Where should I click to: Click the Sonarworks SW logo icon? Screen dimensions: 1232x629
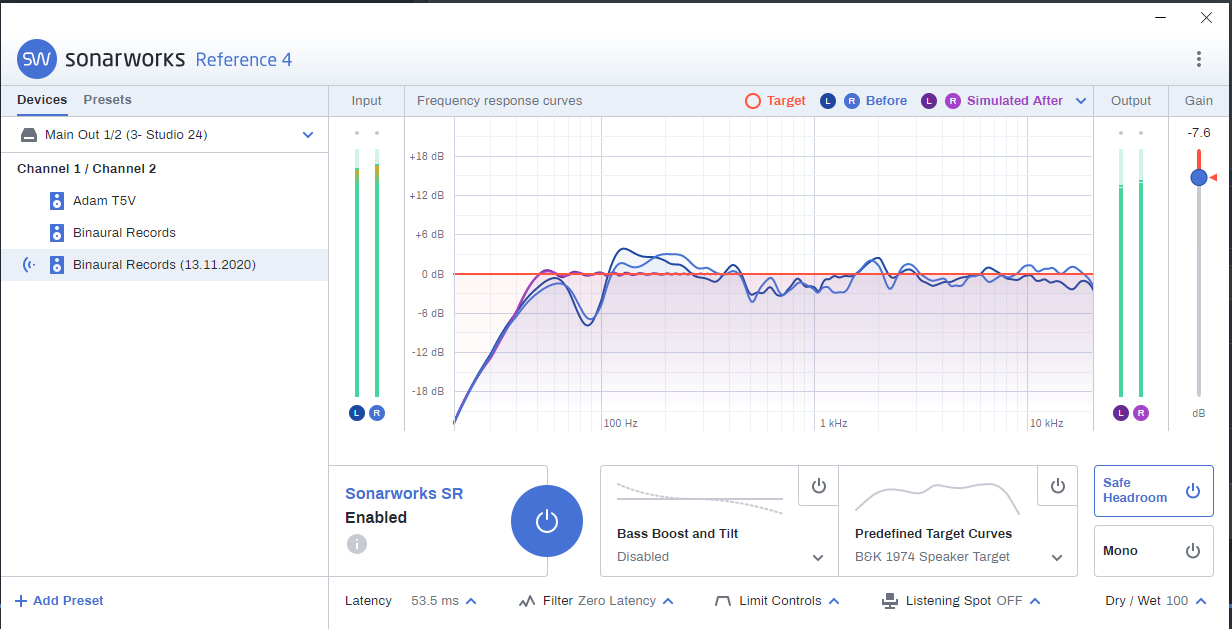pyautogui.click(x=37, y=59)
